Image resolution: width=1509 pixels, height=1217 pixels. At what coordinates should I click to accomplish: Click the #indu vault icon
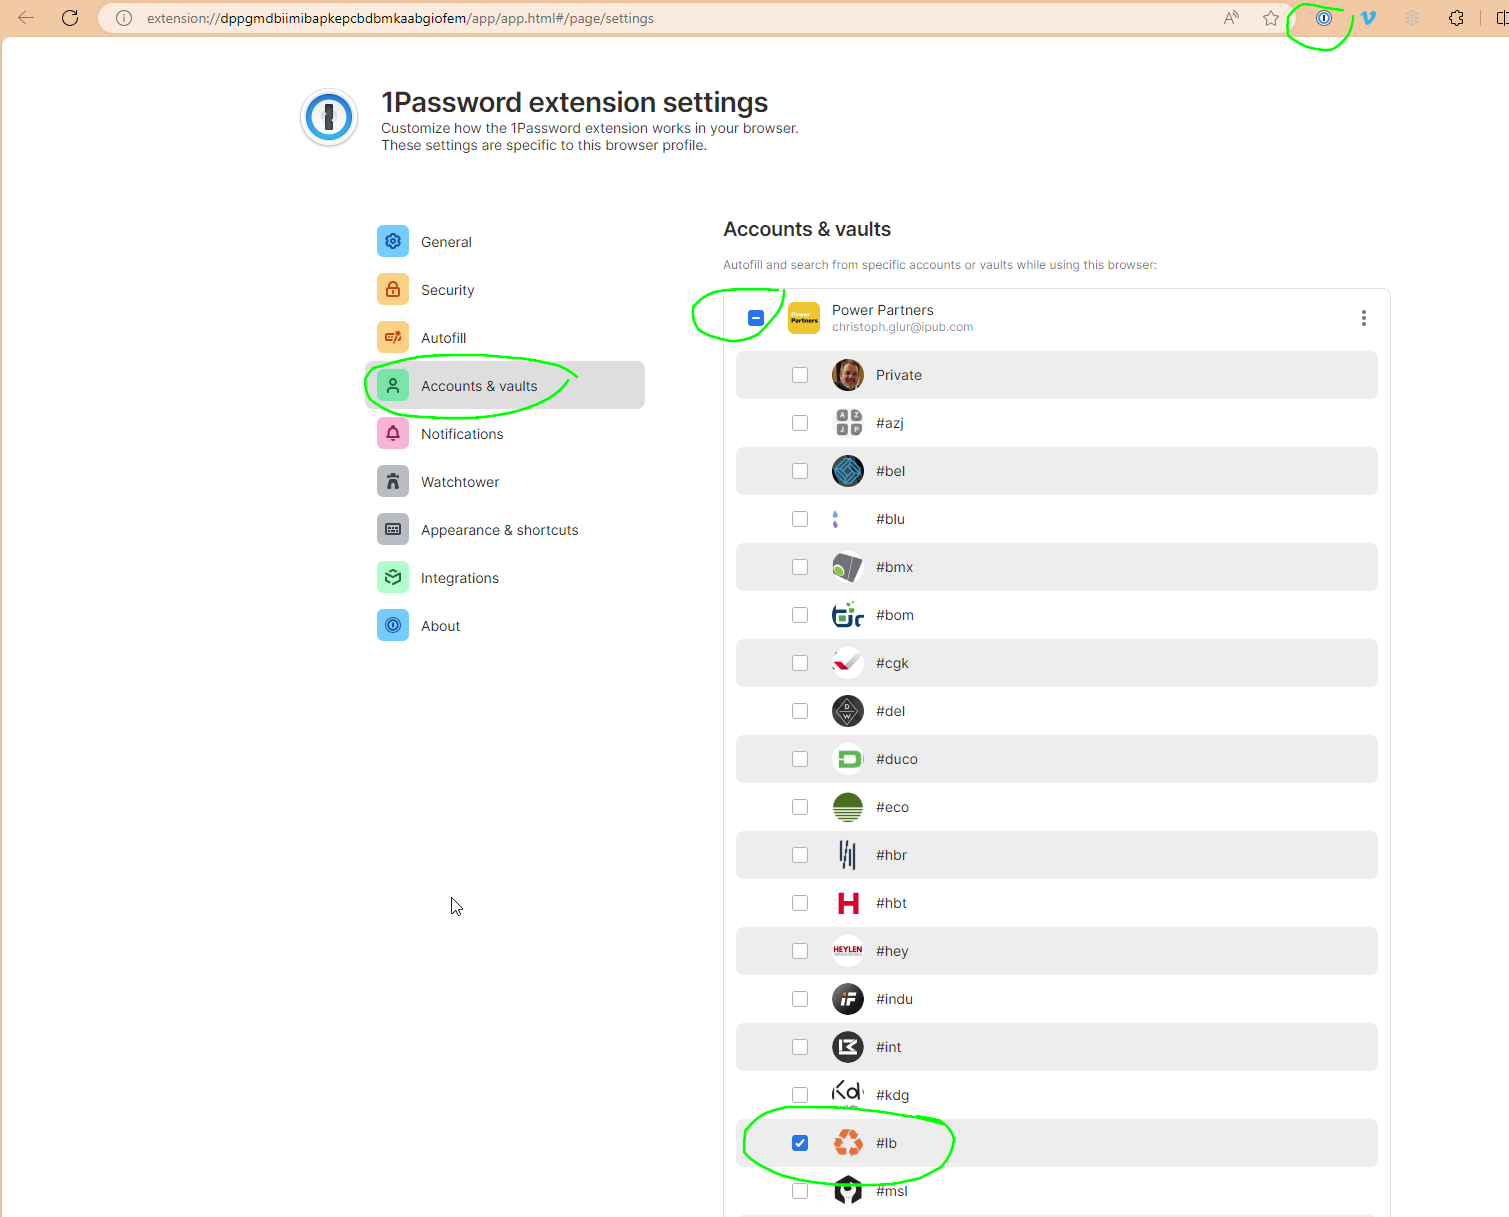(x=848, y=999)
